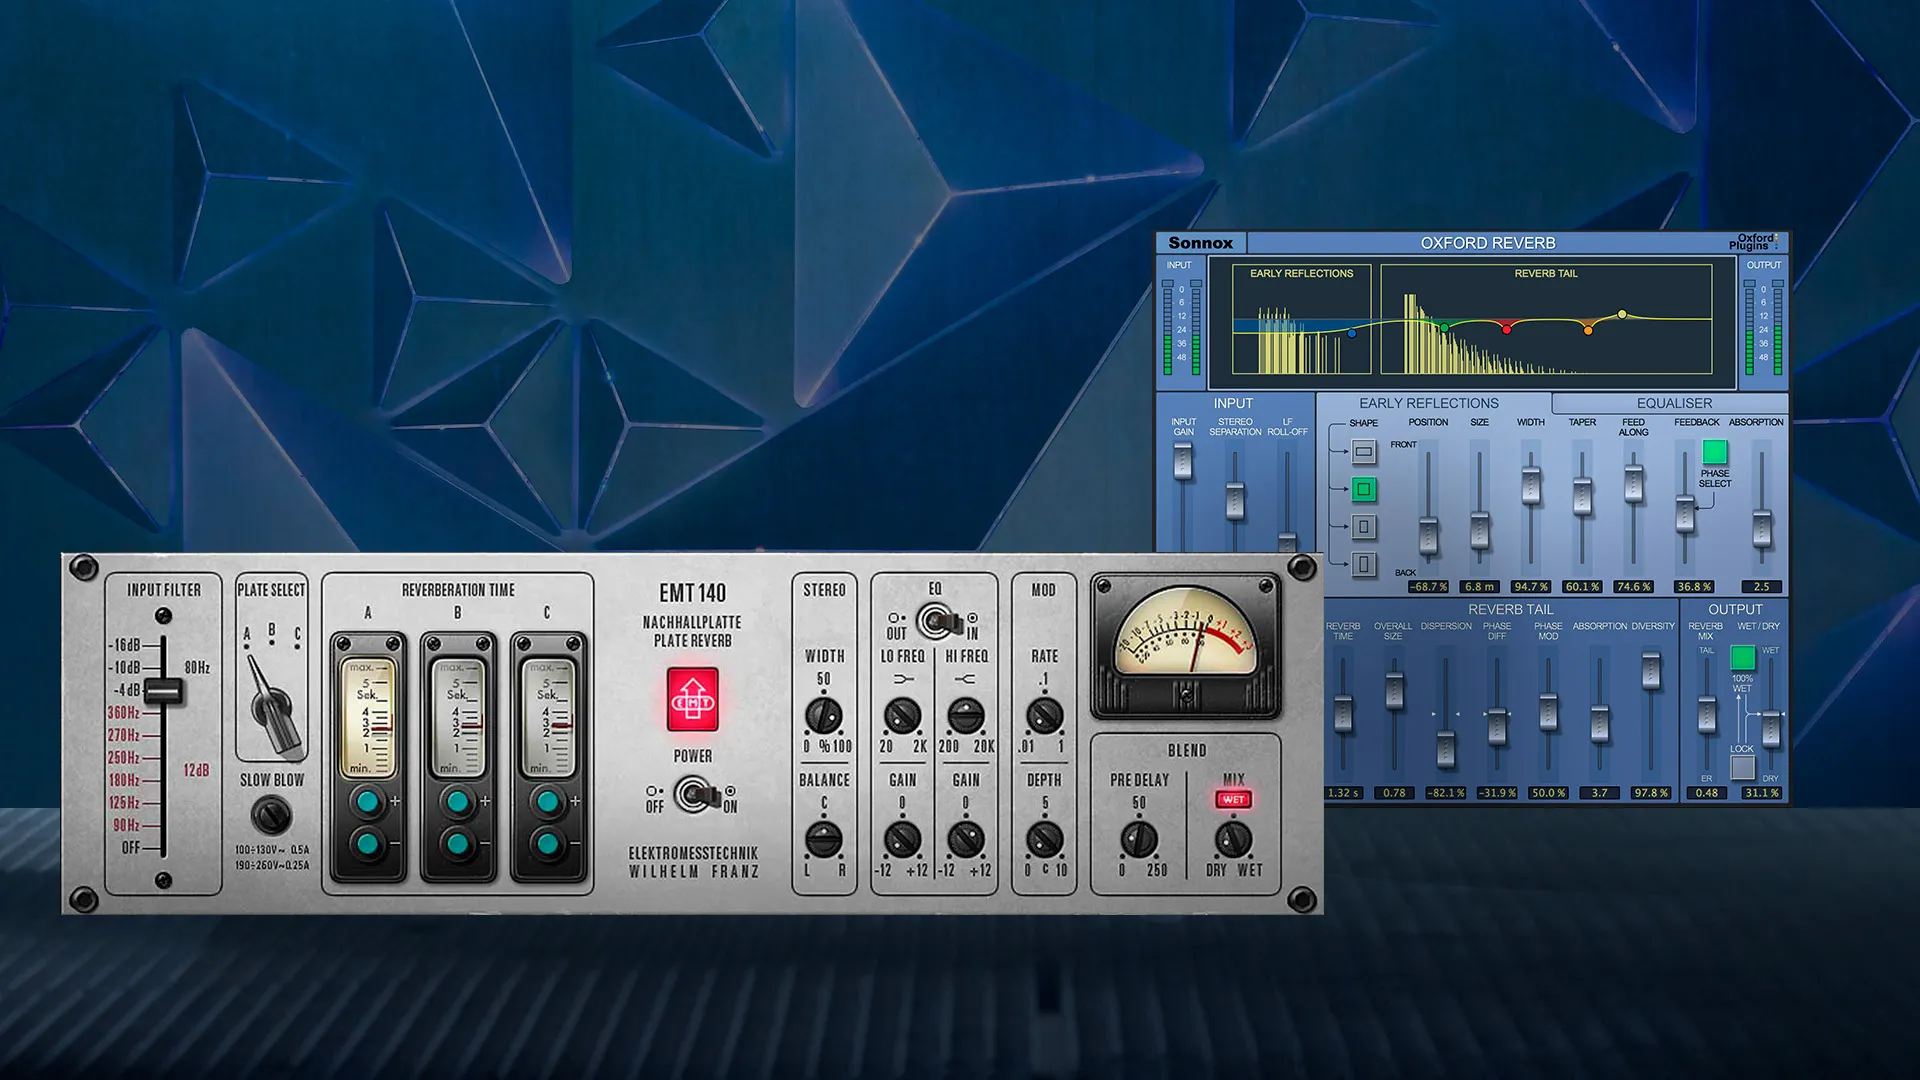Click the blue EQ node on the Oxford graph

coord(1352,333)
